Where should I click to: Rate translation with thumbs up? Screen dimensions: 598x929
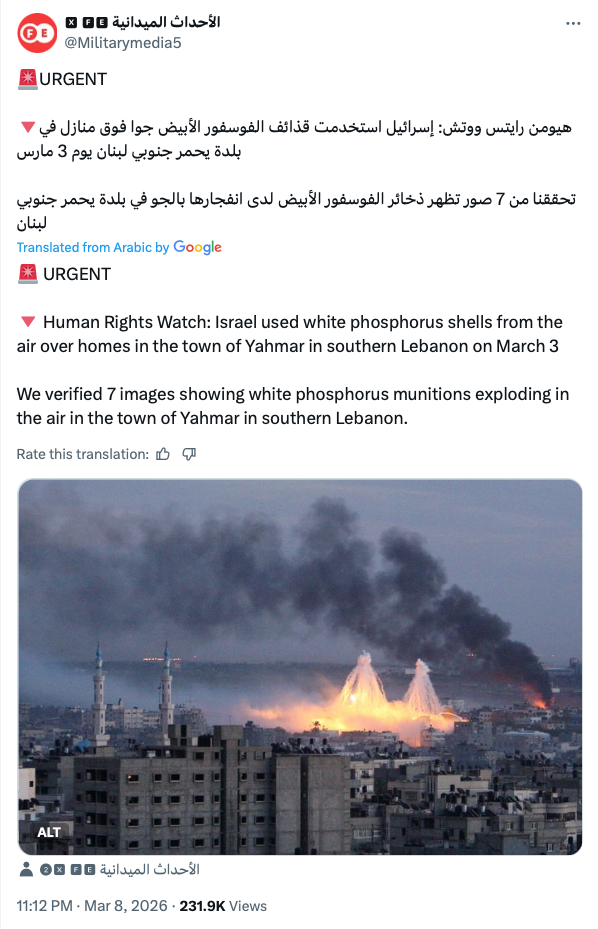163,454
